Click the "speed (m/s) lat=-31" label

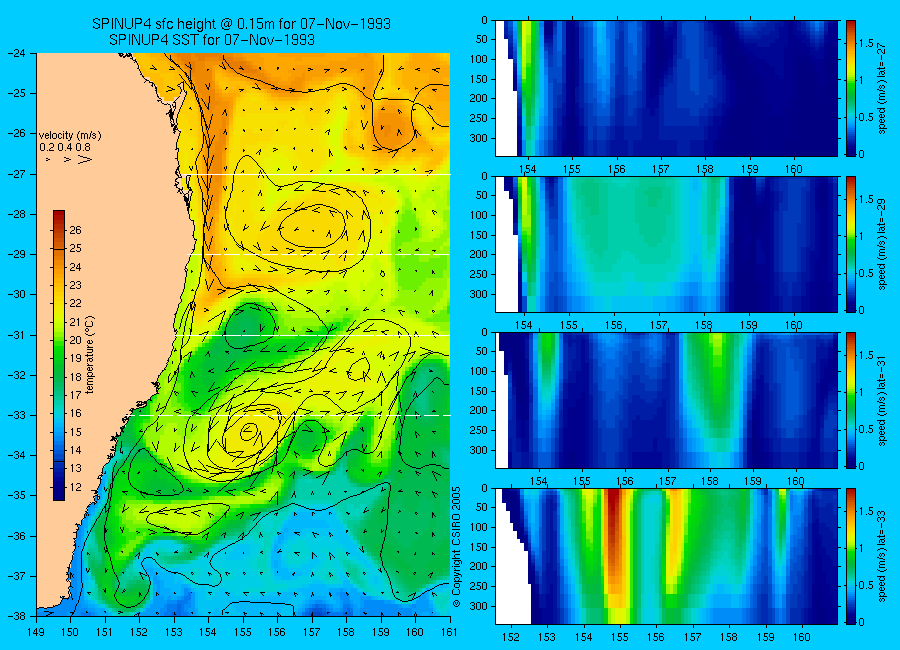coord(883,400)
